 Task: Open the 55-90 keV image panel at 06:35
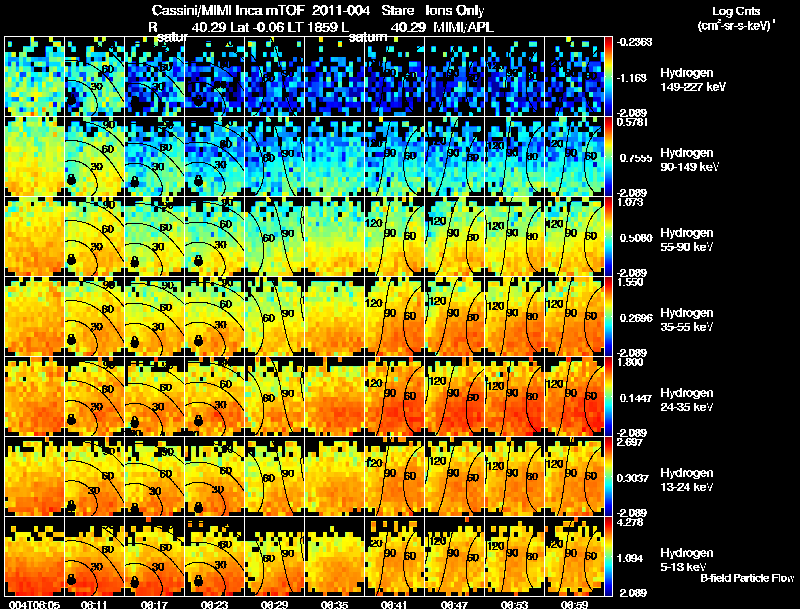tap(335, 237)
